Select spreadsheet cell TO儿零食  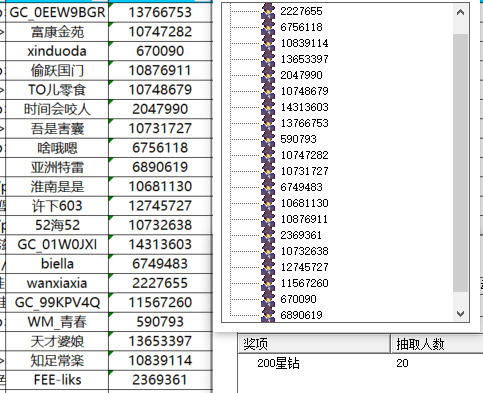coord(57,90)
